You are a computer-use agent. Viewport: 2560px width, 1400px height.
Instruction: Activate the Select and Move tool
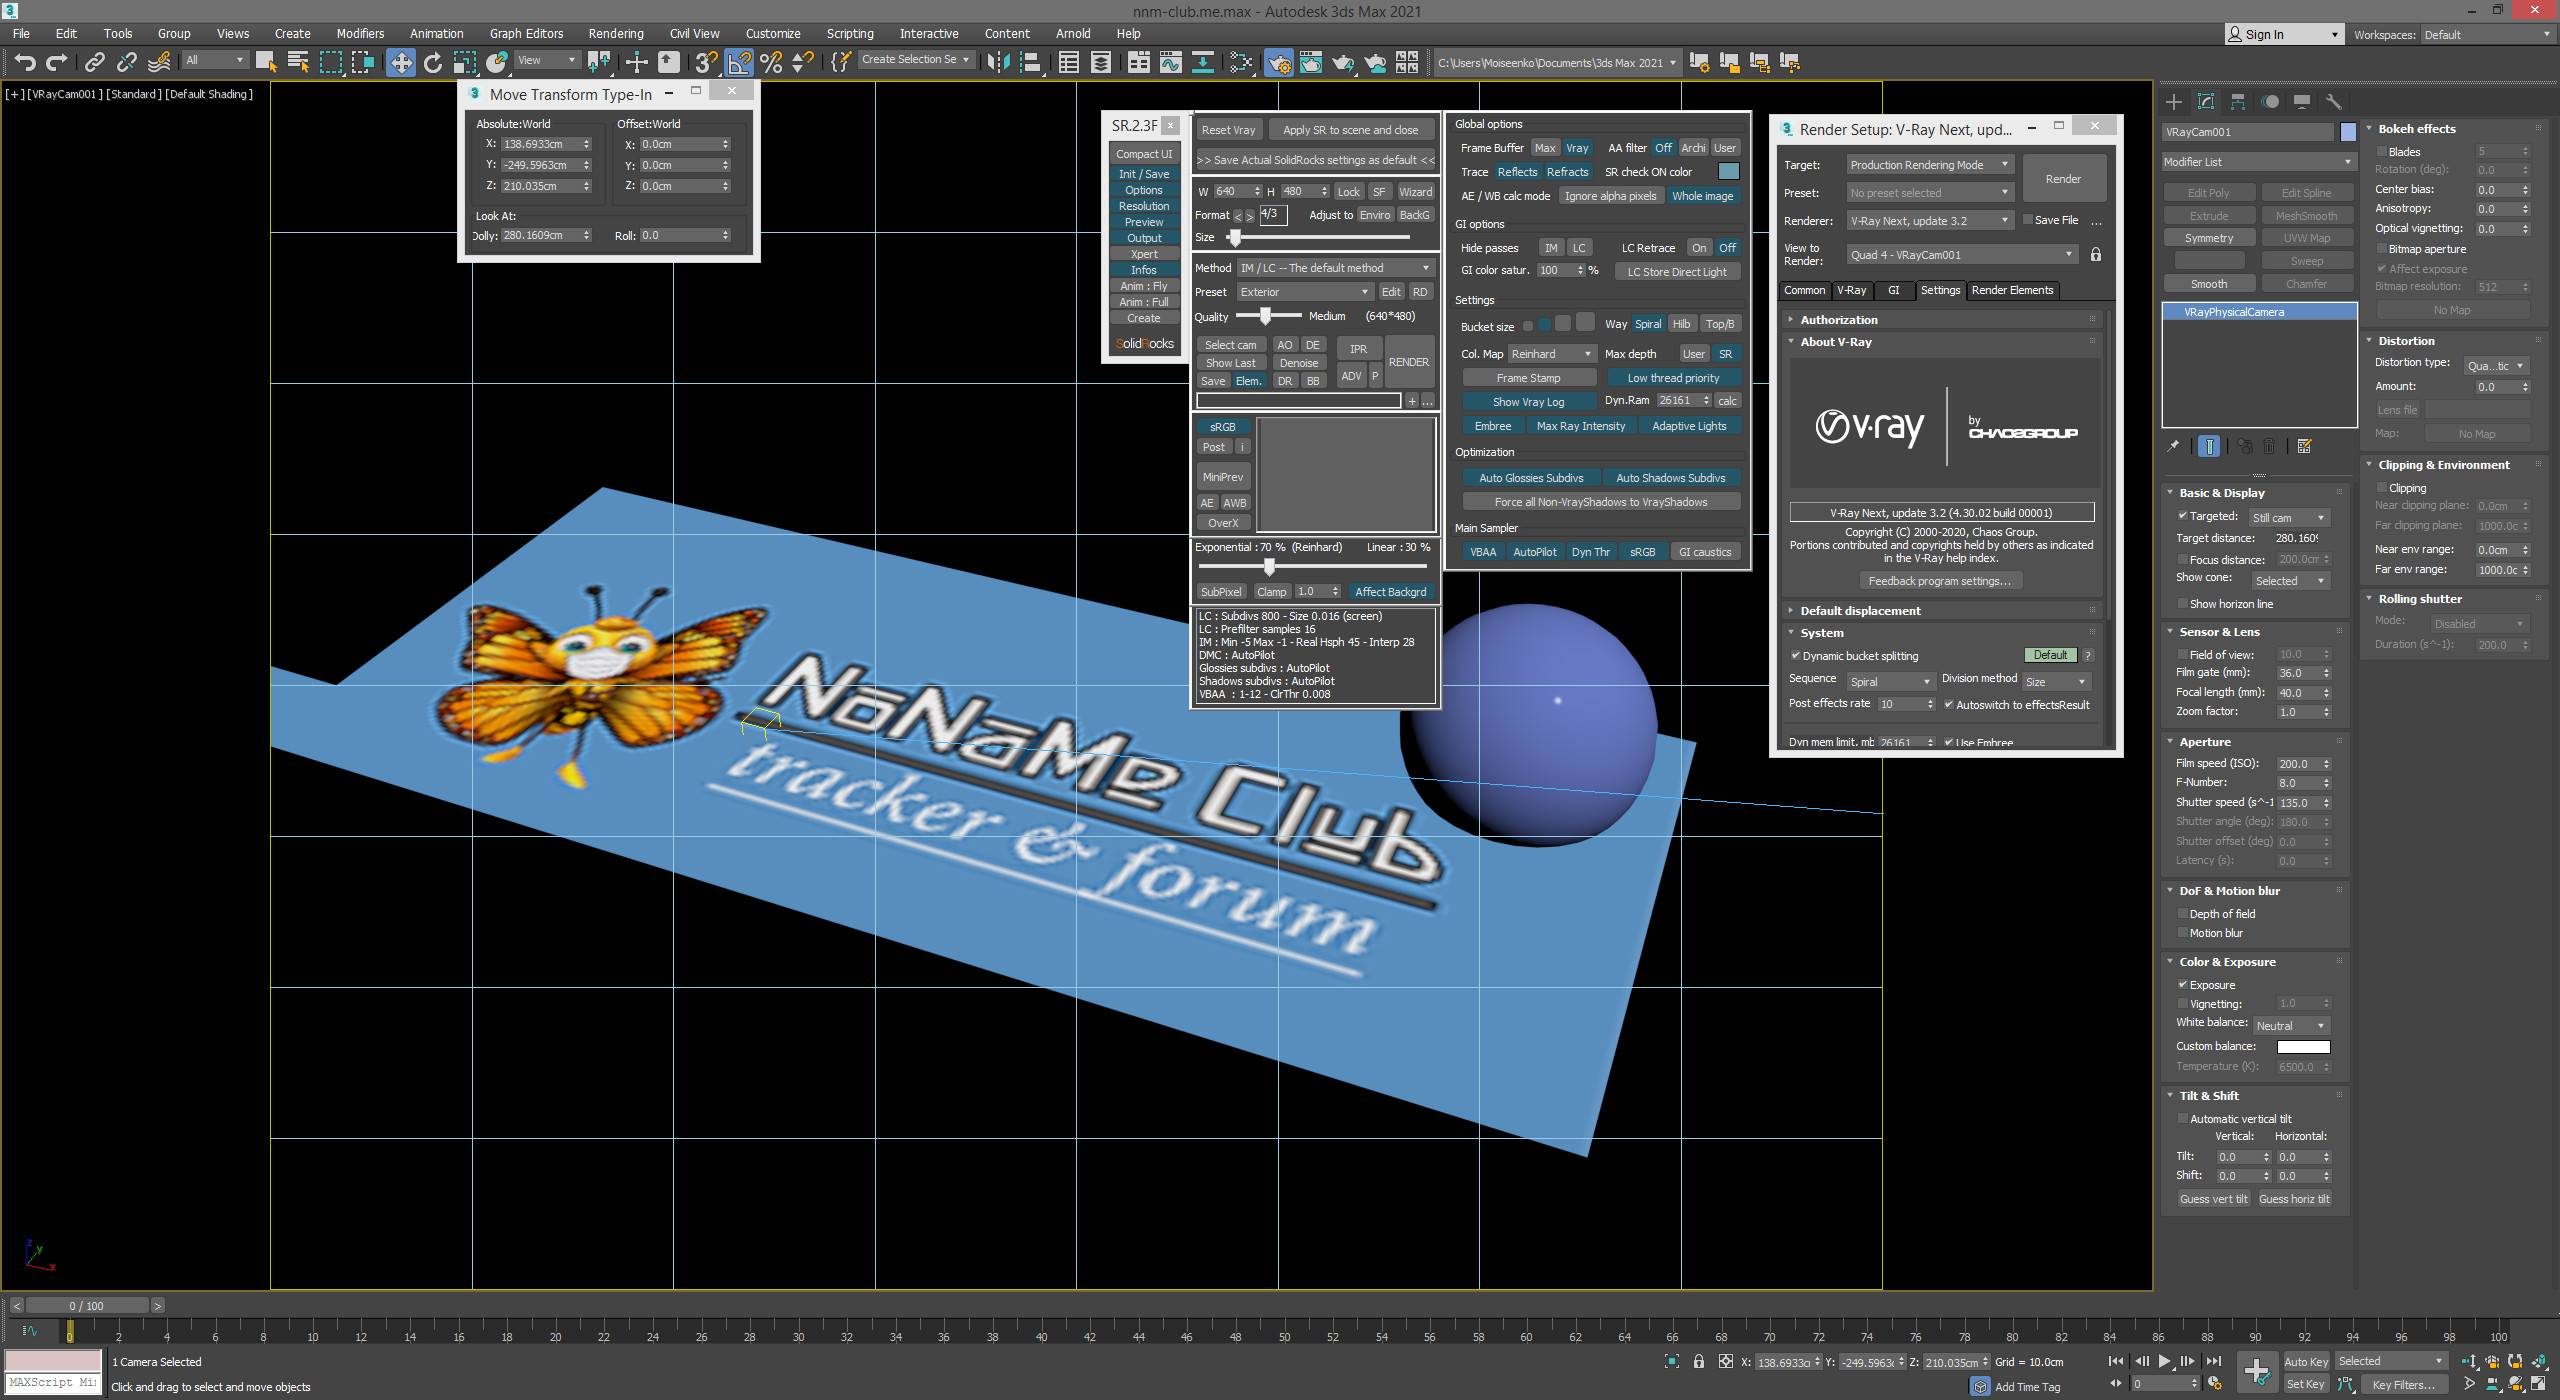[400, 62]
